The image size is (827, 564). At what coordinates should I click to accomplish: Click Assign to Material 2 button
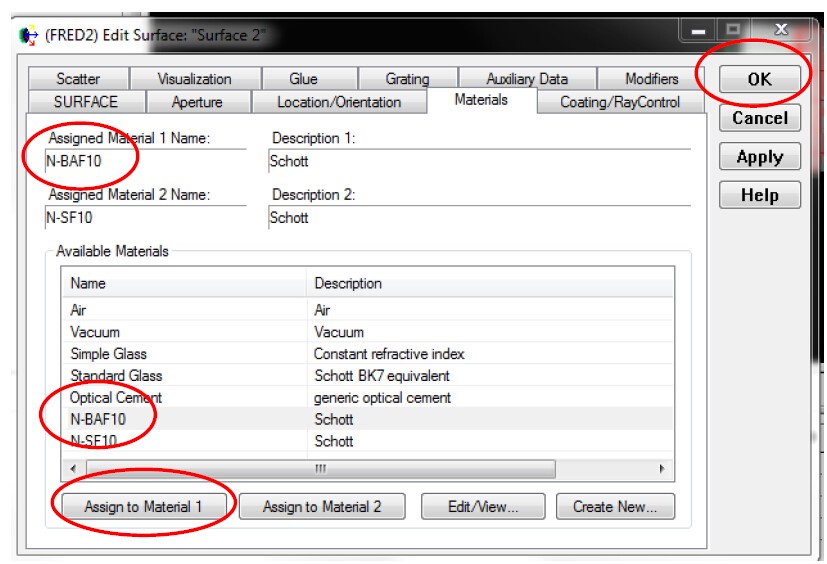tap(322, 506)
